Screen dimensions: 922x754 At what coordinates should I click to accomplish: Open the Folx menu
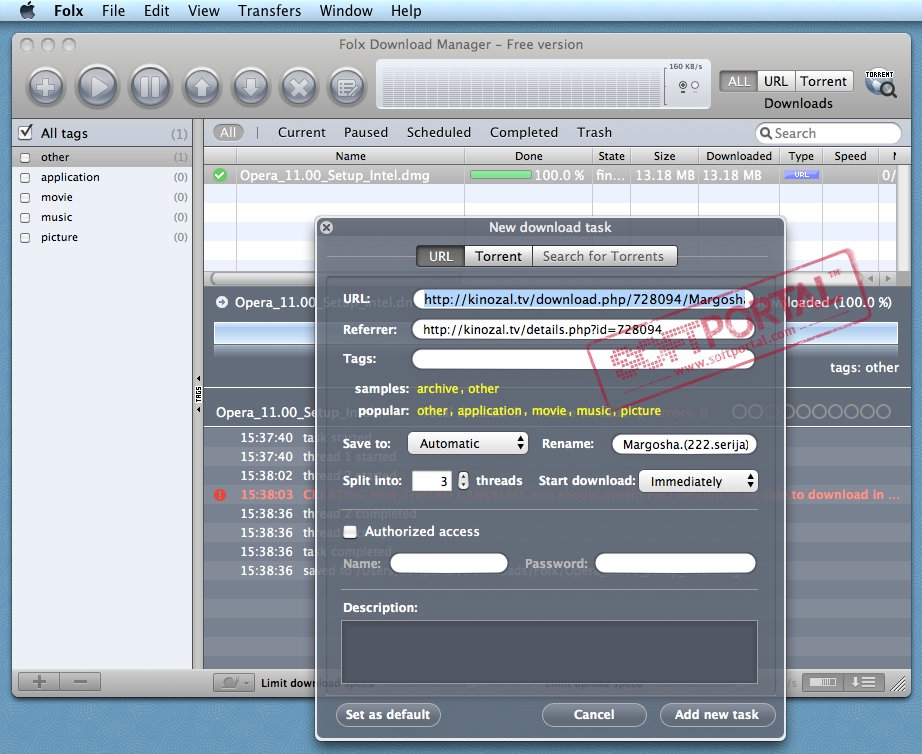(68, 11)
